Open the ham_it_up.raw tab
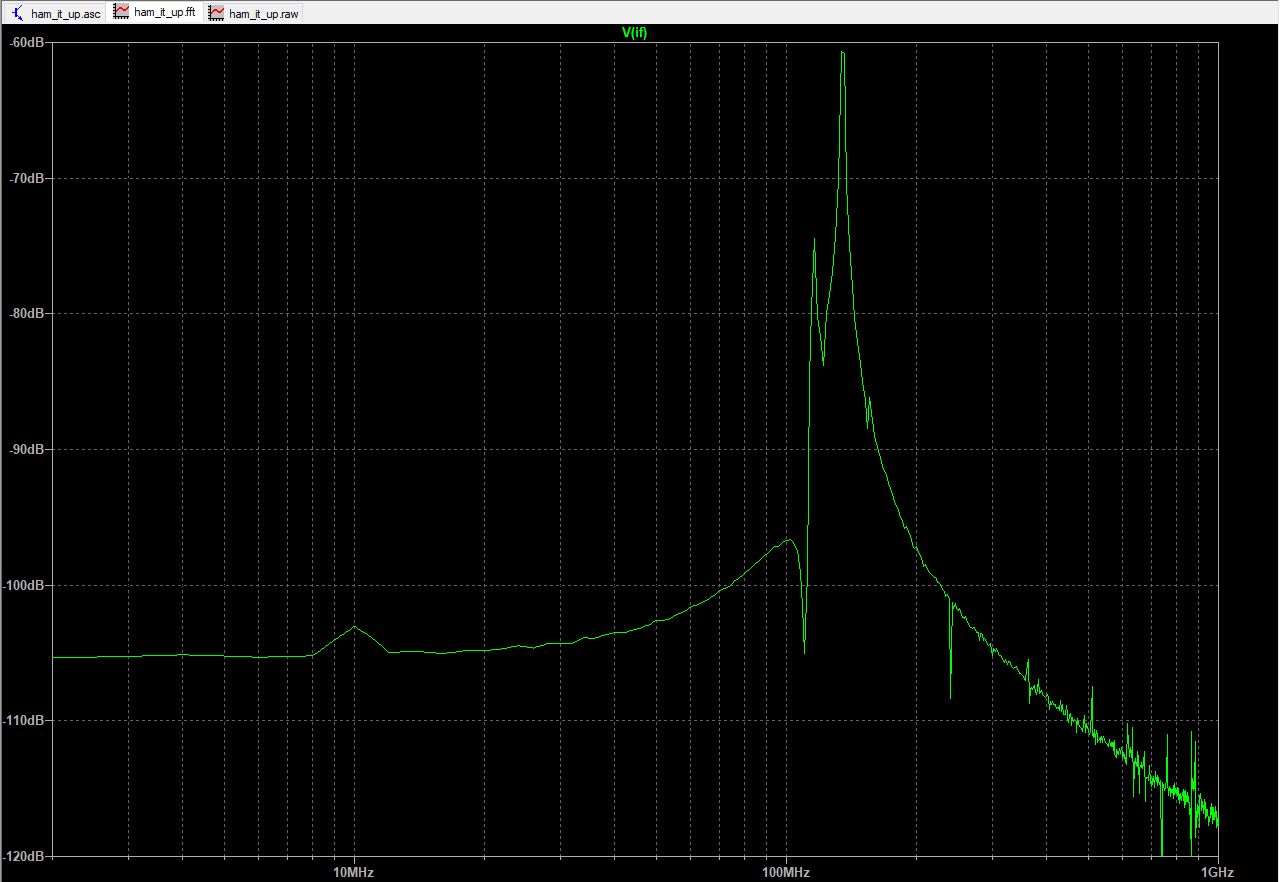 pos(254,13)
